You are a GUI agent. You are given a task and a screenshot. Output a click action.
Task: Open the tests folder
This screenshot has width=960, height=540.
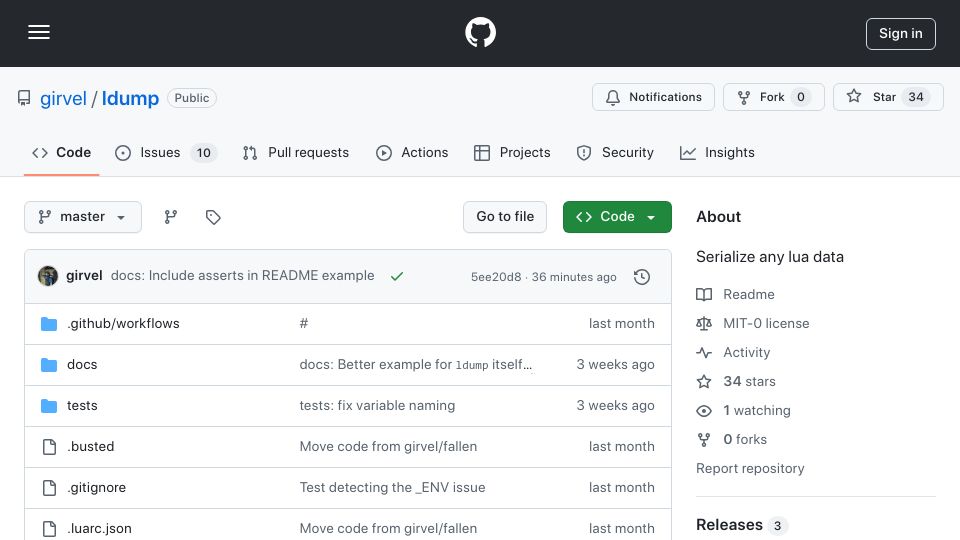(82, 405)
